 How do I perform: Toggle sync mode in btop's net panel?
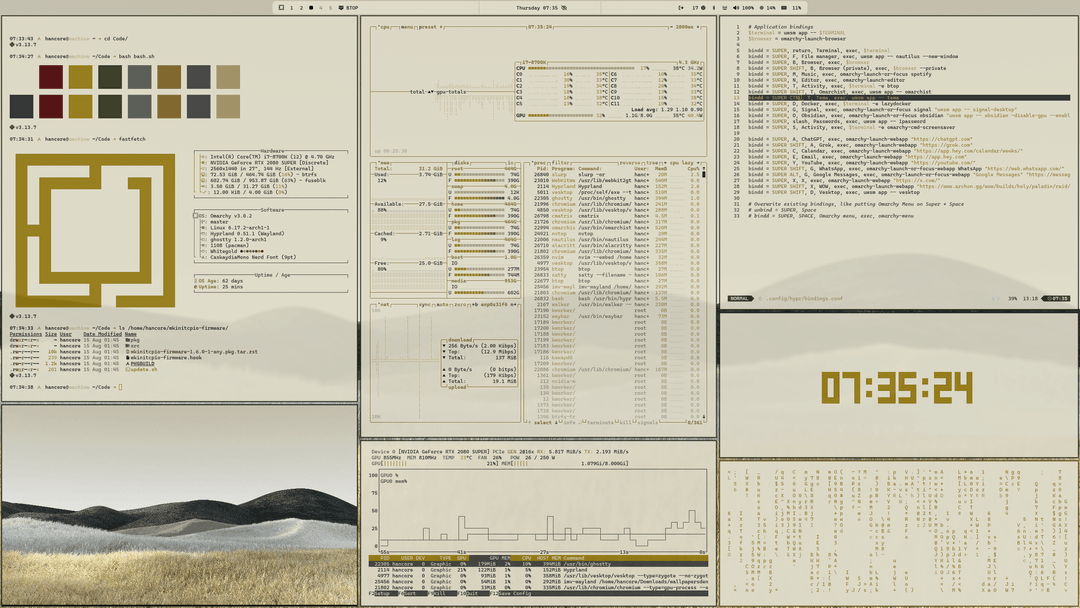click(424, 304)
